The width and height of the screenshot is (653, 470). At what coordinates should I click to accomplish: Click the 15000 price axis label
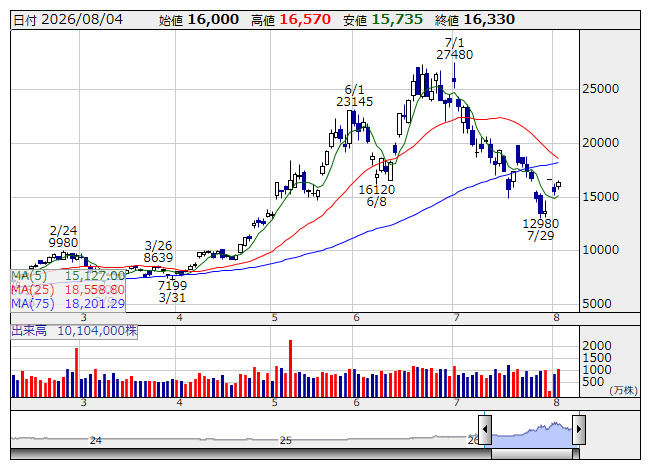click(x=600, y=196)
